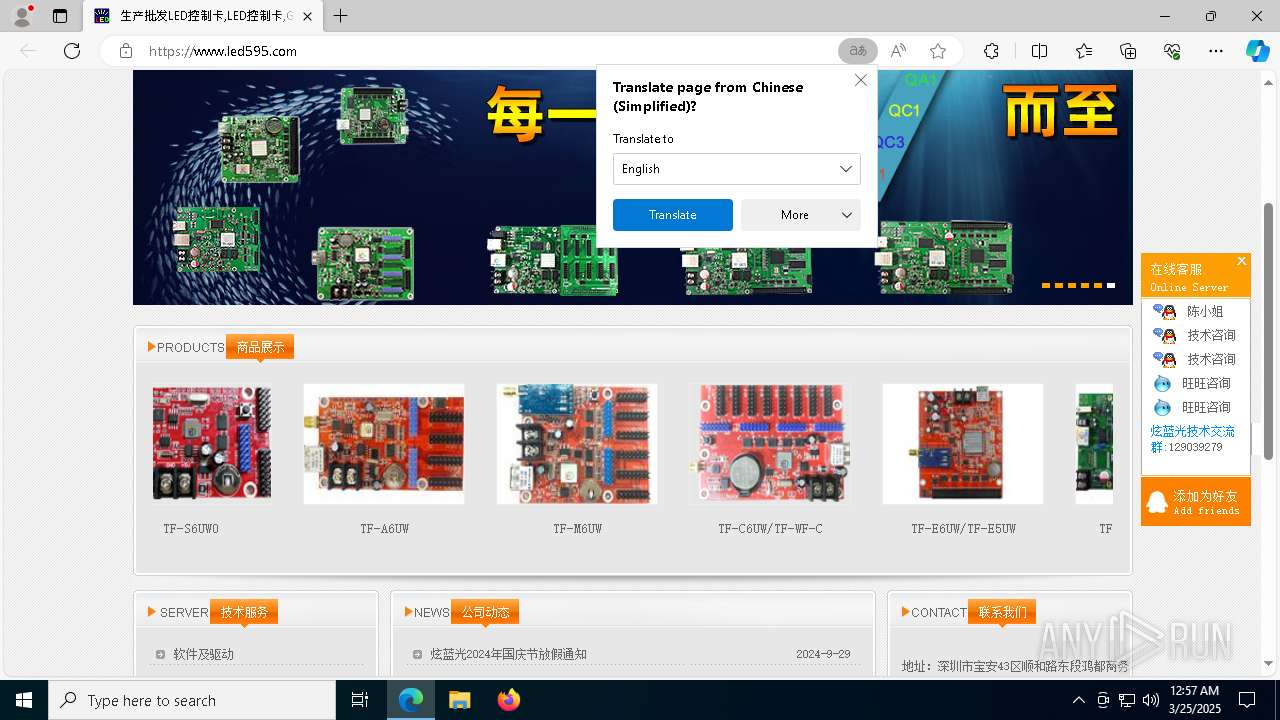This screenshot has width=1280, height=720.
Task: Open TF-A6UW product image
Action: [384, 443]
